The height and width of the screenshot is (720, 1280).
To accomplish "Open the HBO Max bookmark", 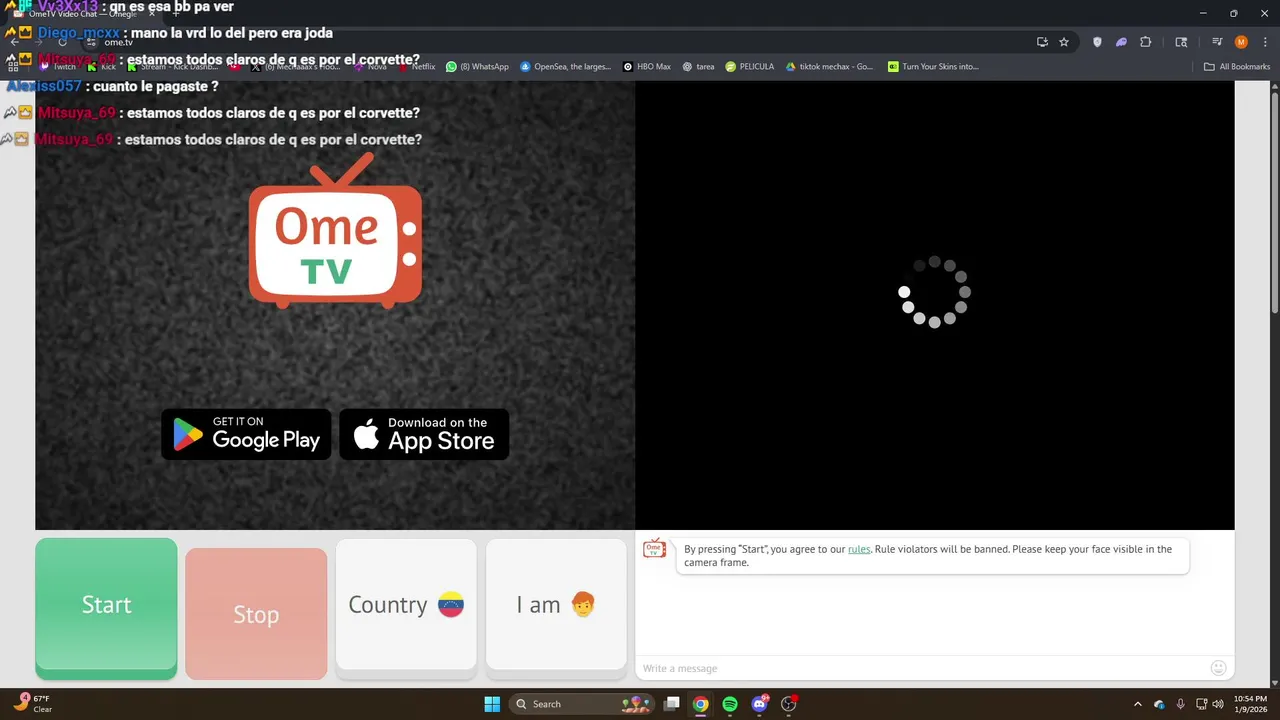I will (x=647, y=67).
